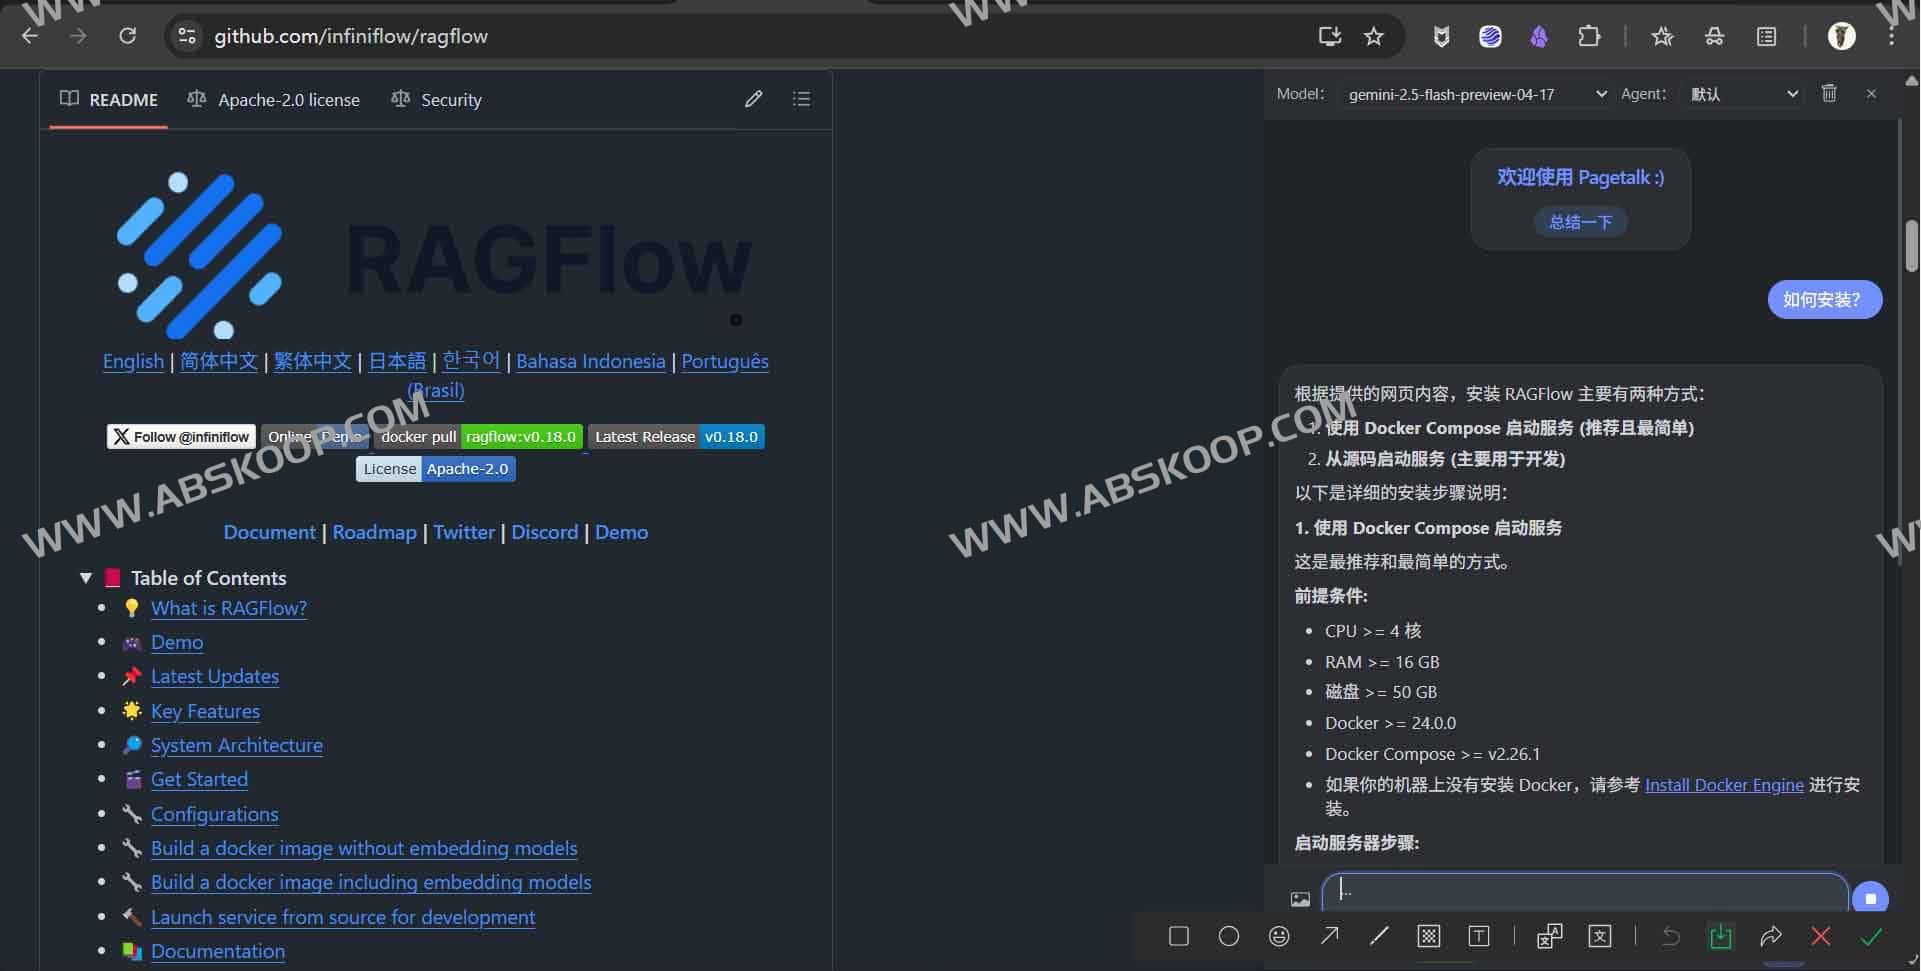Viewport: 1921px width, 971px height.
Task: Edit README with pencil icon
Action: click(x=753, y=99)
